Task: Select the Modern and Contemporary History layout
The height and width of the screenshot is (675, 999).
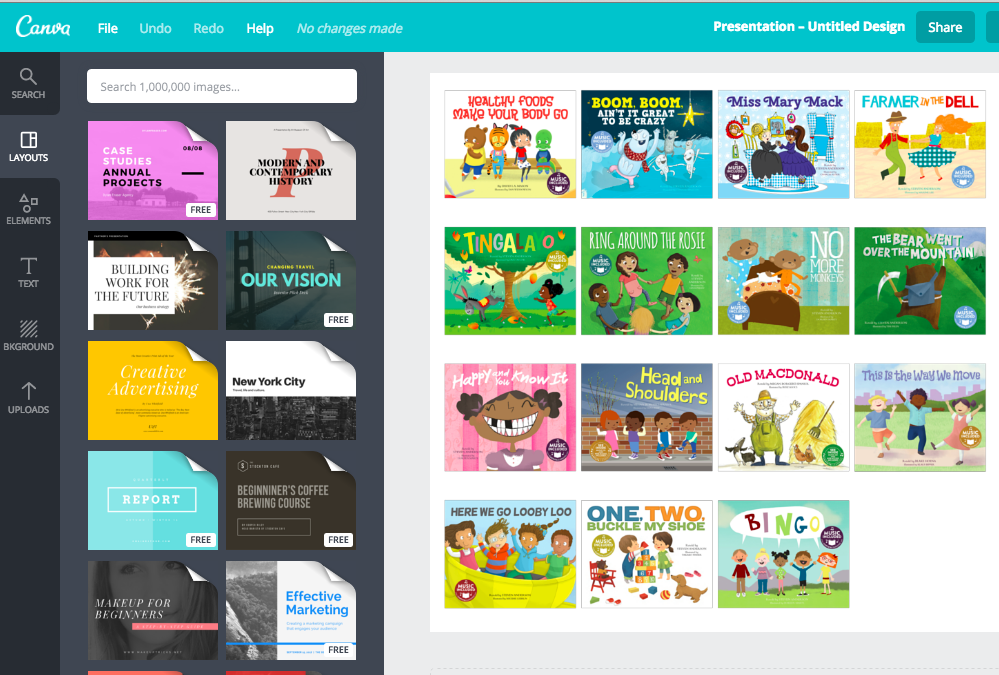Action: (291, 170)
